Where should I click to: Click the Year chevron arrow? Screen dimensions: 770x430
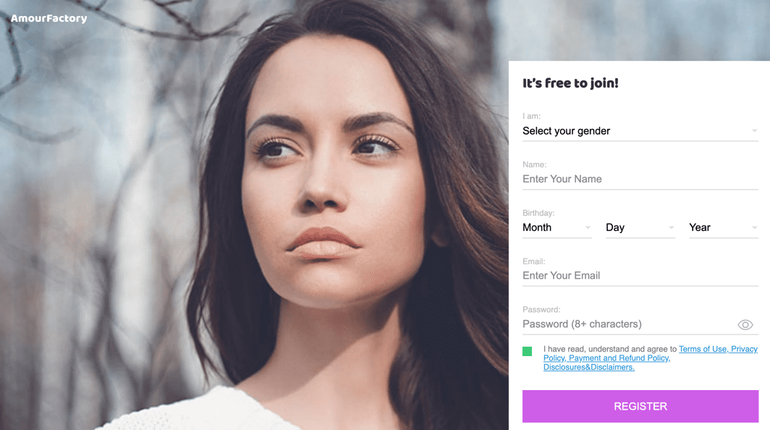(754, 227)
